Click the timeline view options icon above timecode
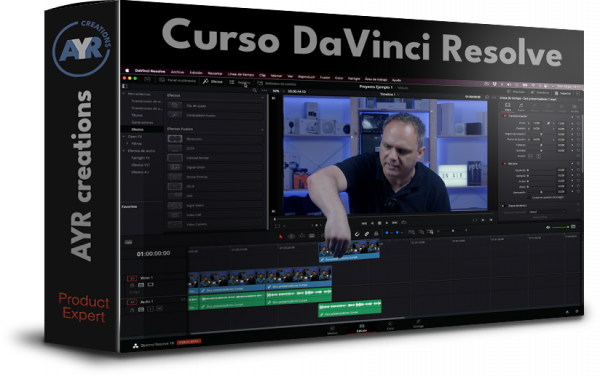The image size is (600, 376). coord(129,242)
